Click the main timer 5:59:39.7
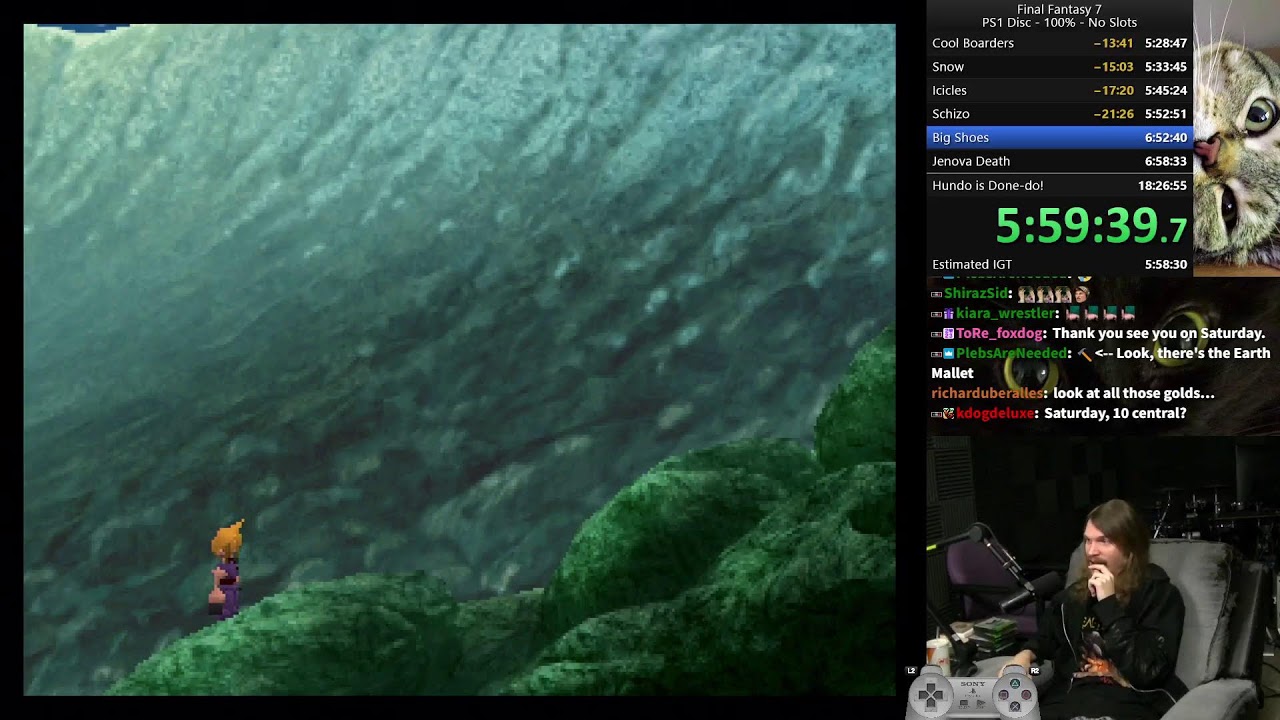This screenshot has width=1280, height=720. (x=1091, y=226)
